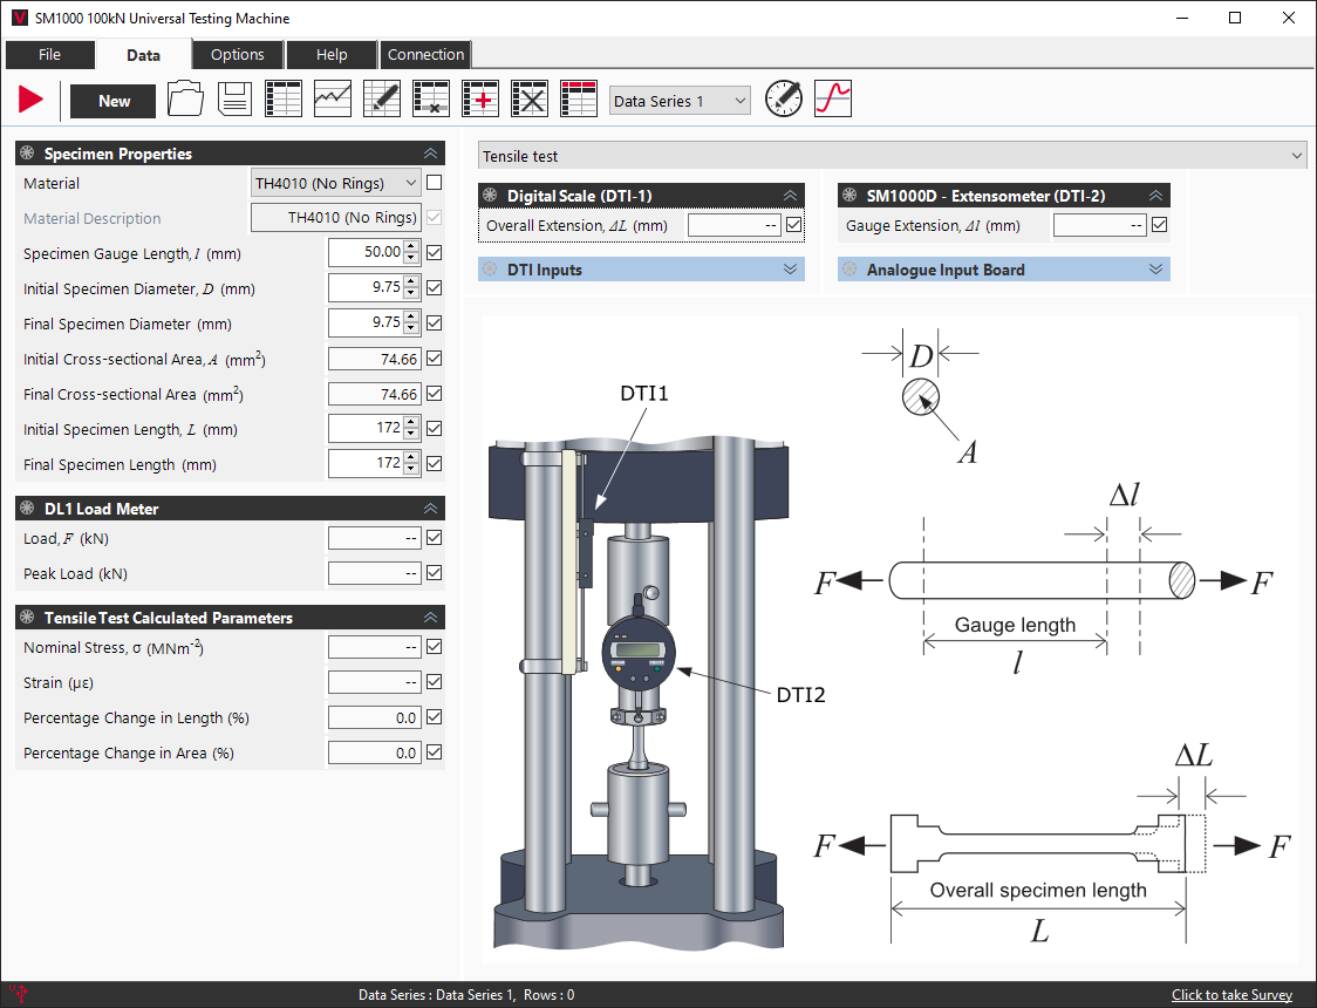Enable the checkbox beside Material dropdown

click(x=434, y=182)
